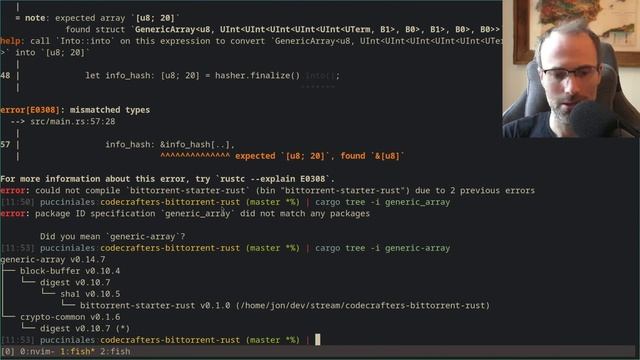The height and width of the screenshot is (360, 640).
Task: Click 'error[E0308]' mismatched types heading
Action: [x=75, y=110]
